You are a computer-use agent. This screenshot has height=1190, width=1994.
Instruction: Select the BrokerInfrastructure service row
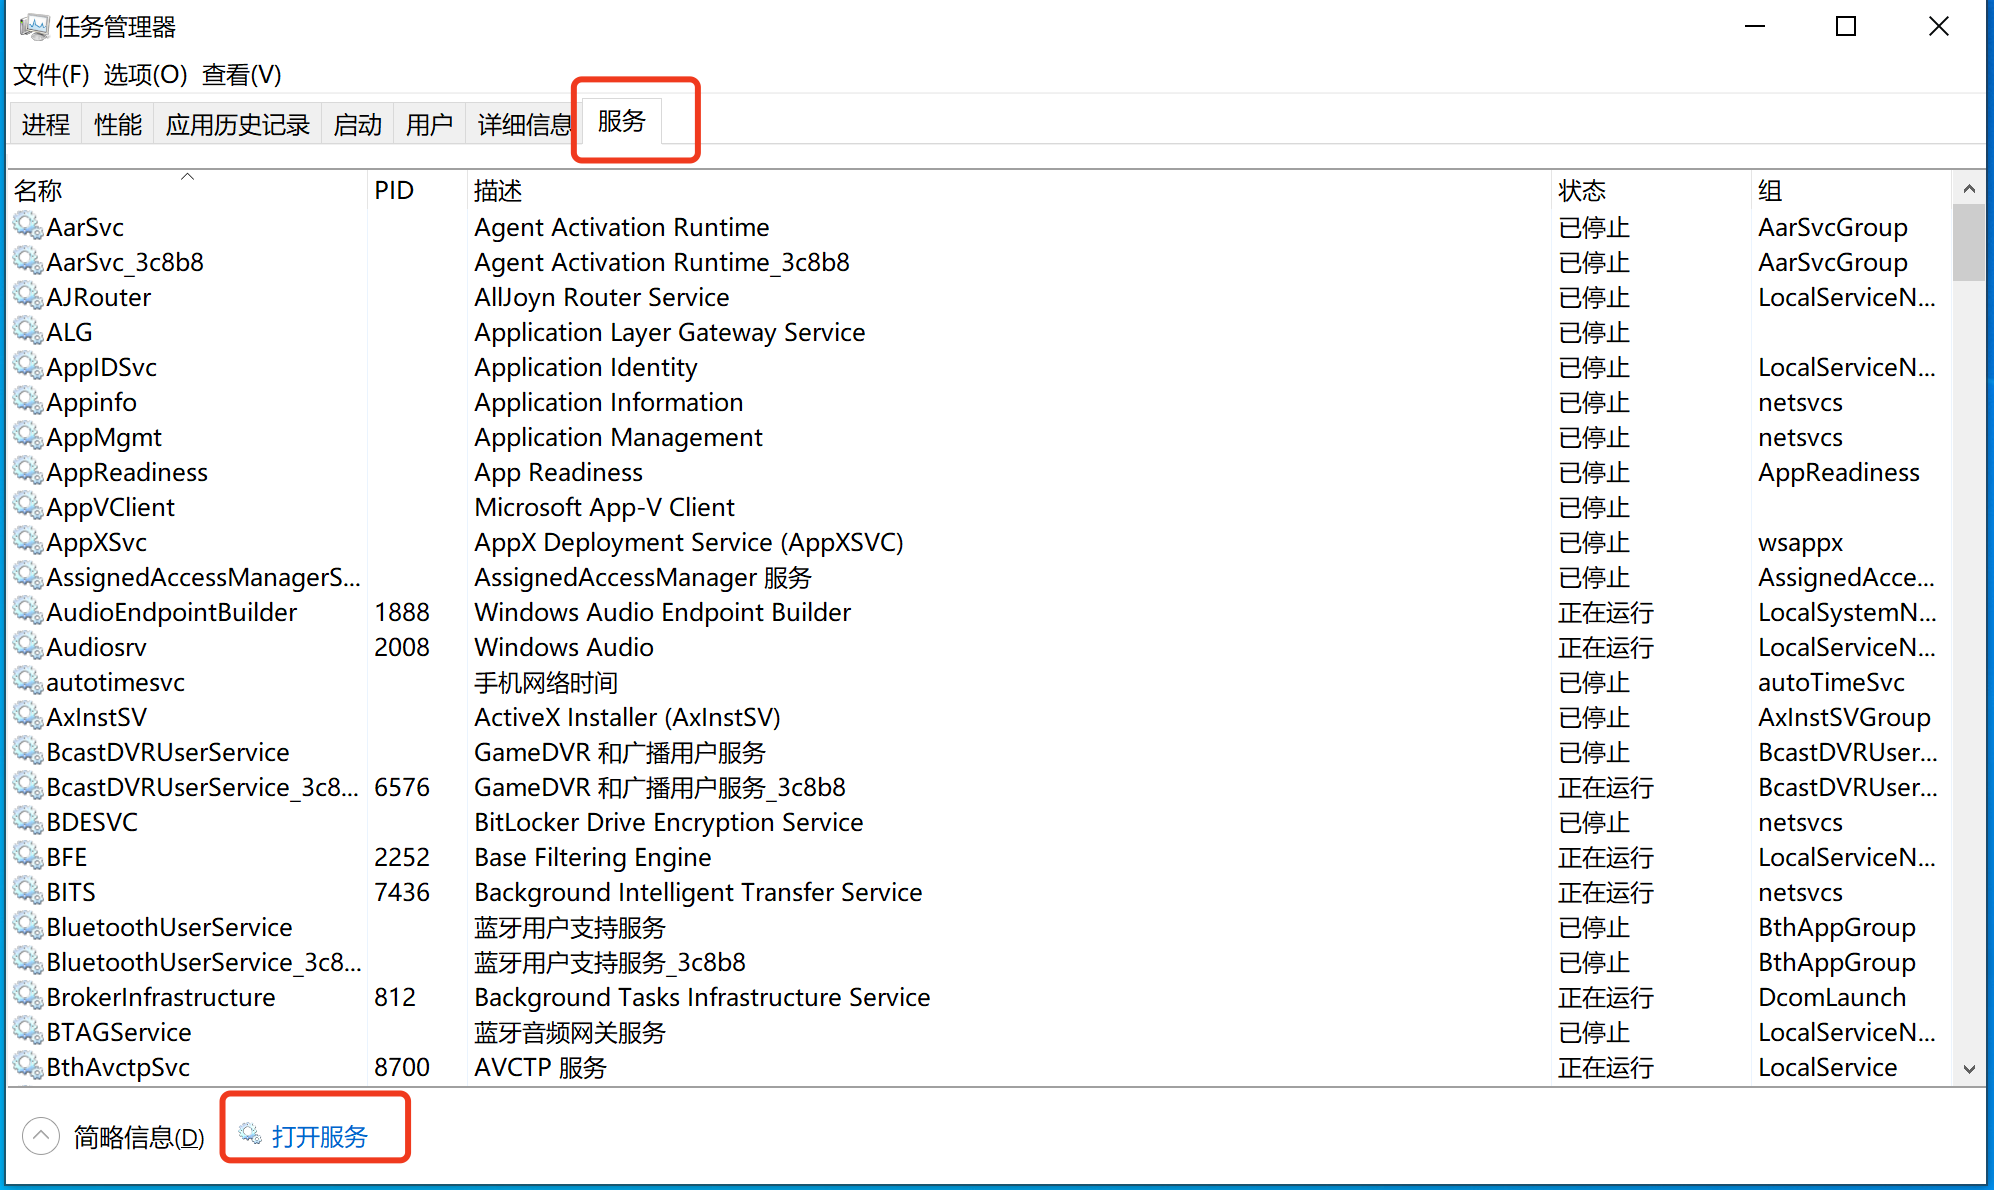pyautogui.click(x=160, y=997)
